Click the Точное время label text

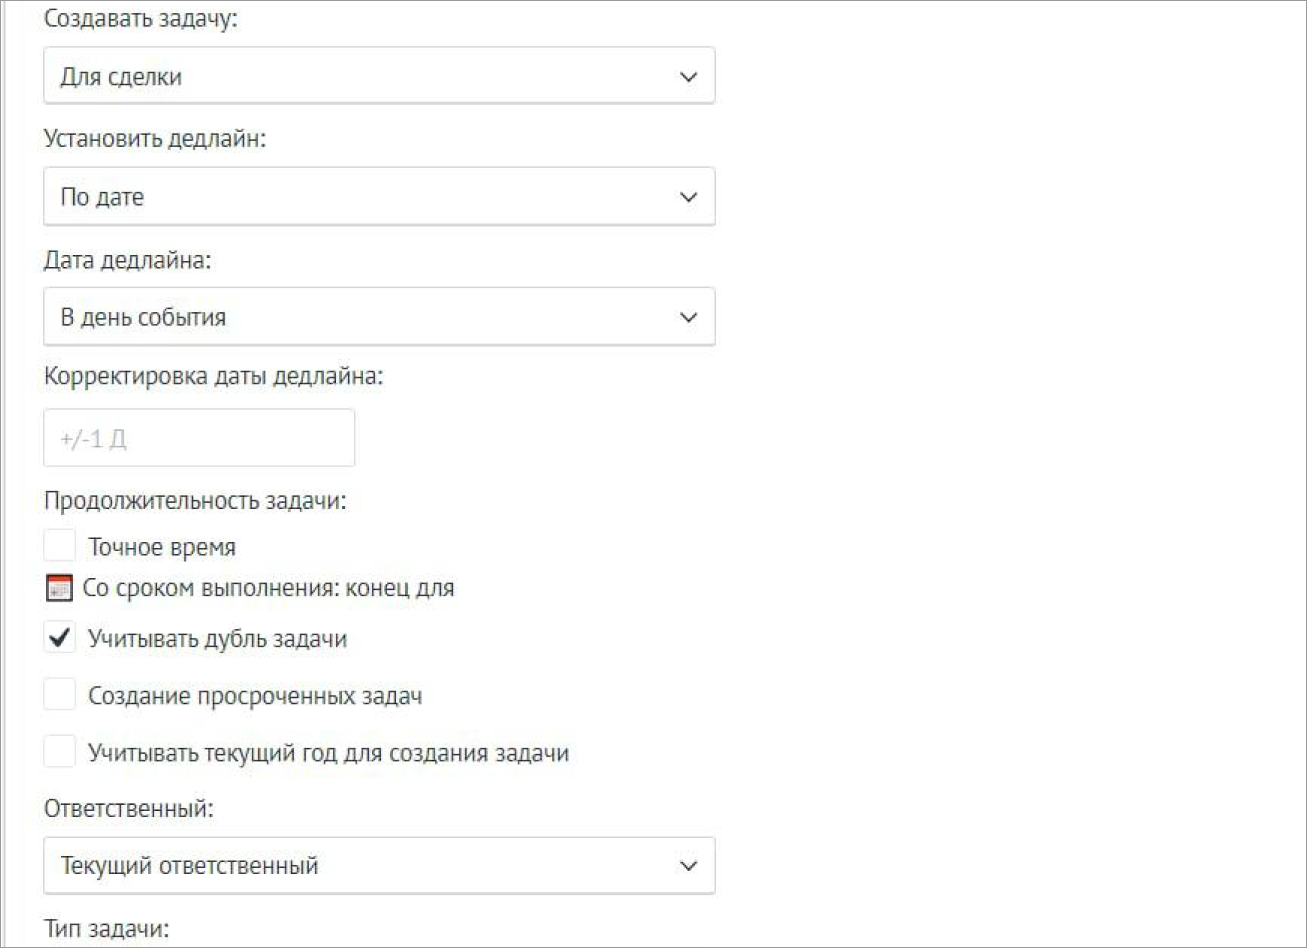(162, 548)
